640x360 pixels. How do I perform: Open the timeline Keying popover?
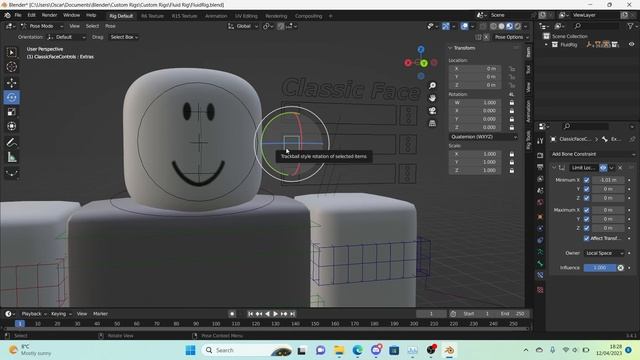click(61, 314)
